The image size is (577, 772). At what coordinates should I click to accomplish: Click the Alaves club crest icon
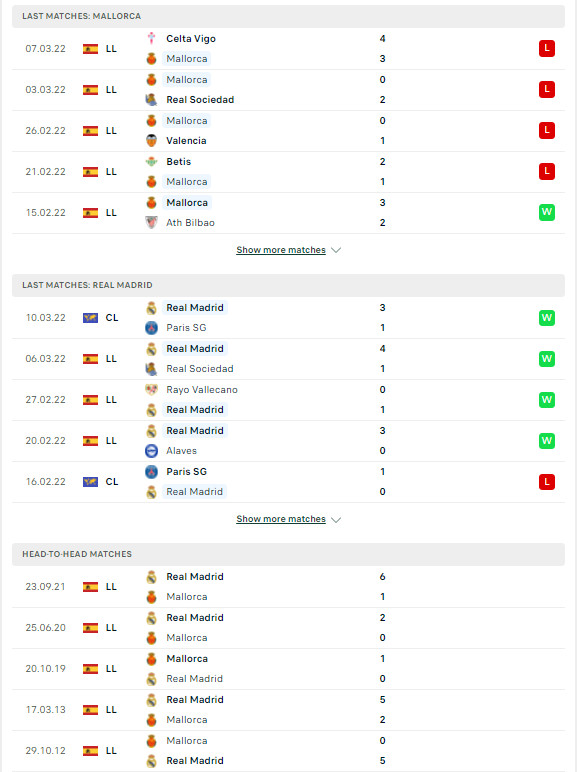point(152,450)
